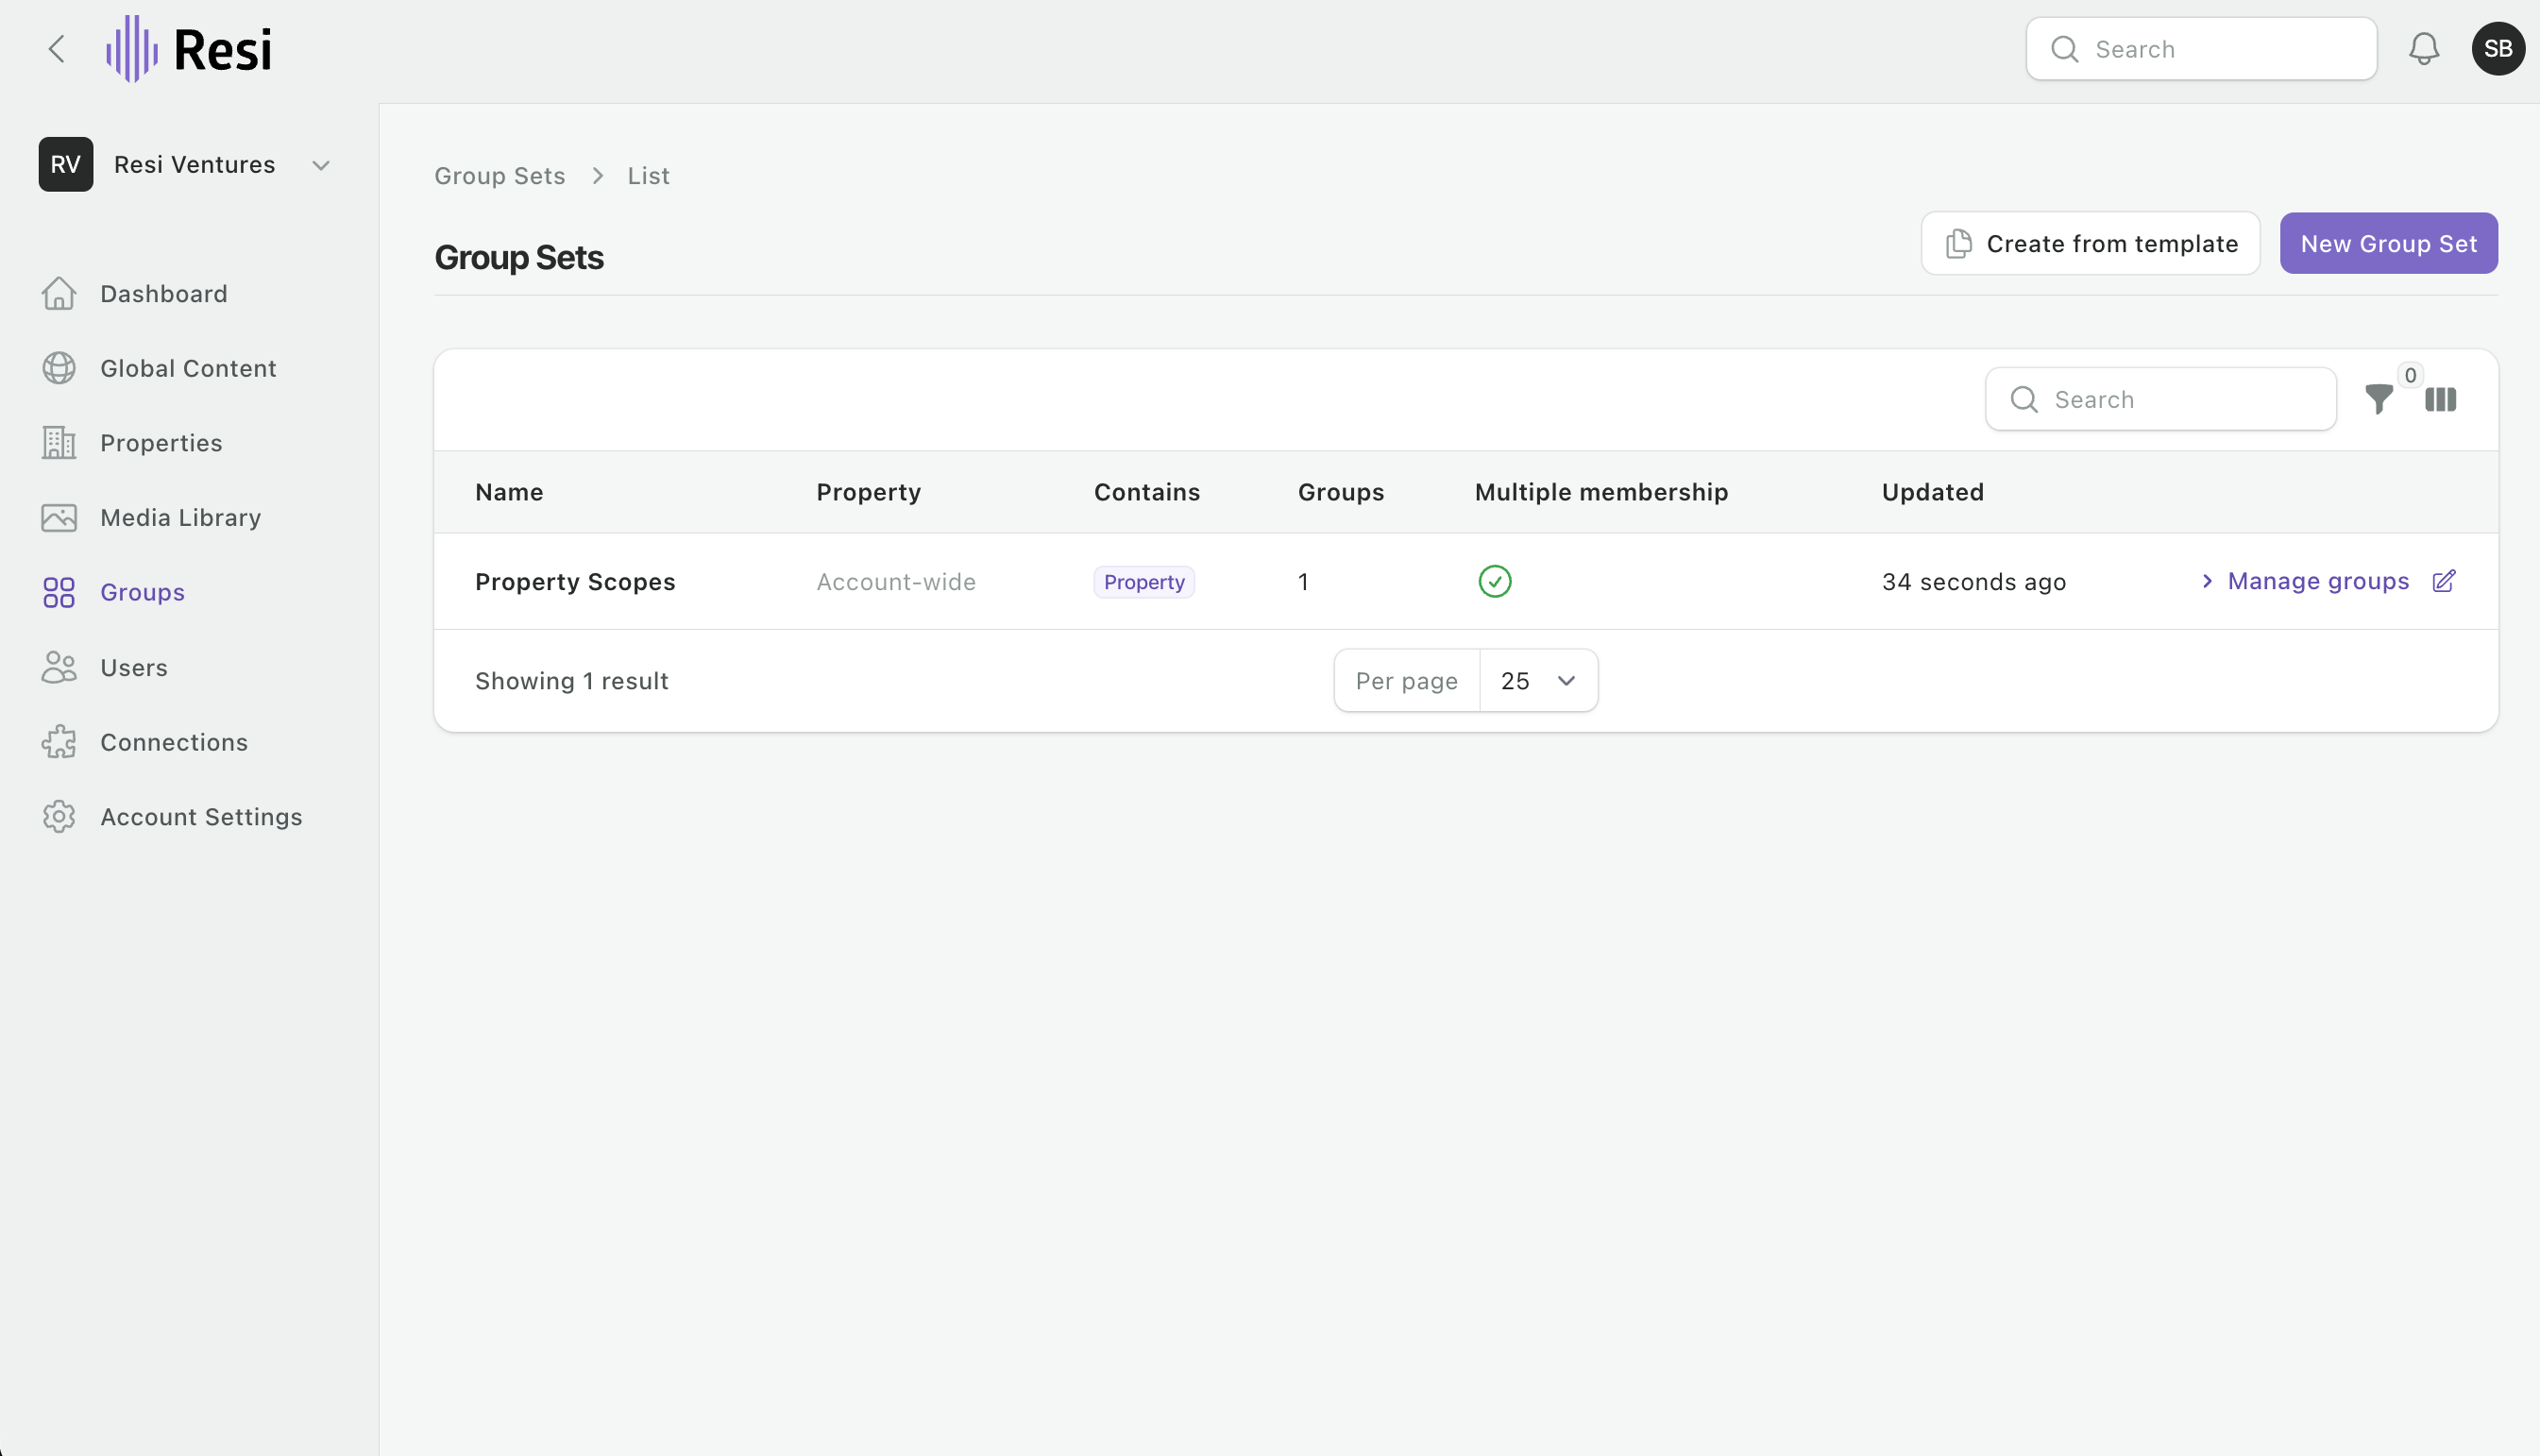This screenshot has width=2540, height=1456.
Task: Click Create from template button
Action: pyautogui.click(x=2090, y=243)
